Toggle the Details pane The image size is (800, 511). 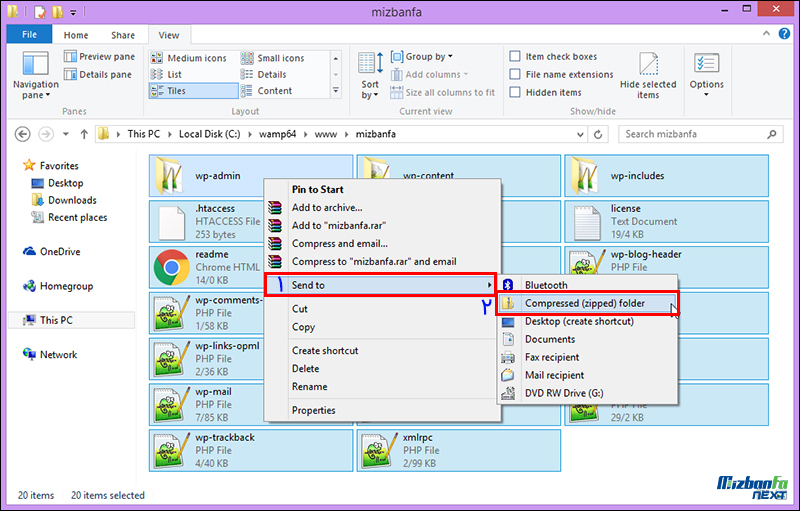coord(97,74)
